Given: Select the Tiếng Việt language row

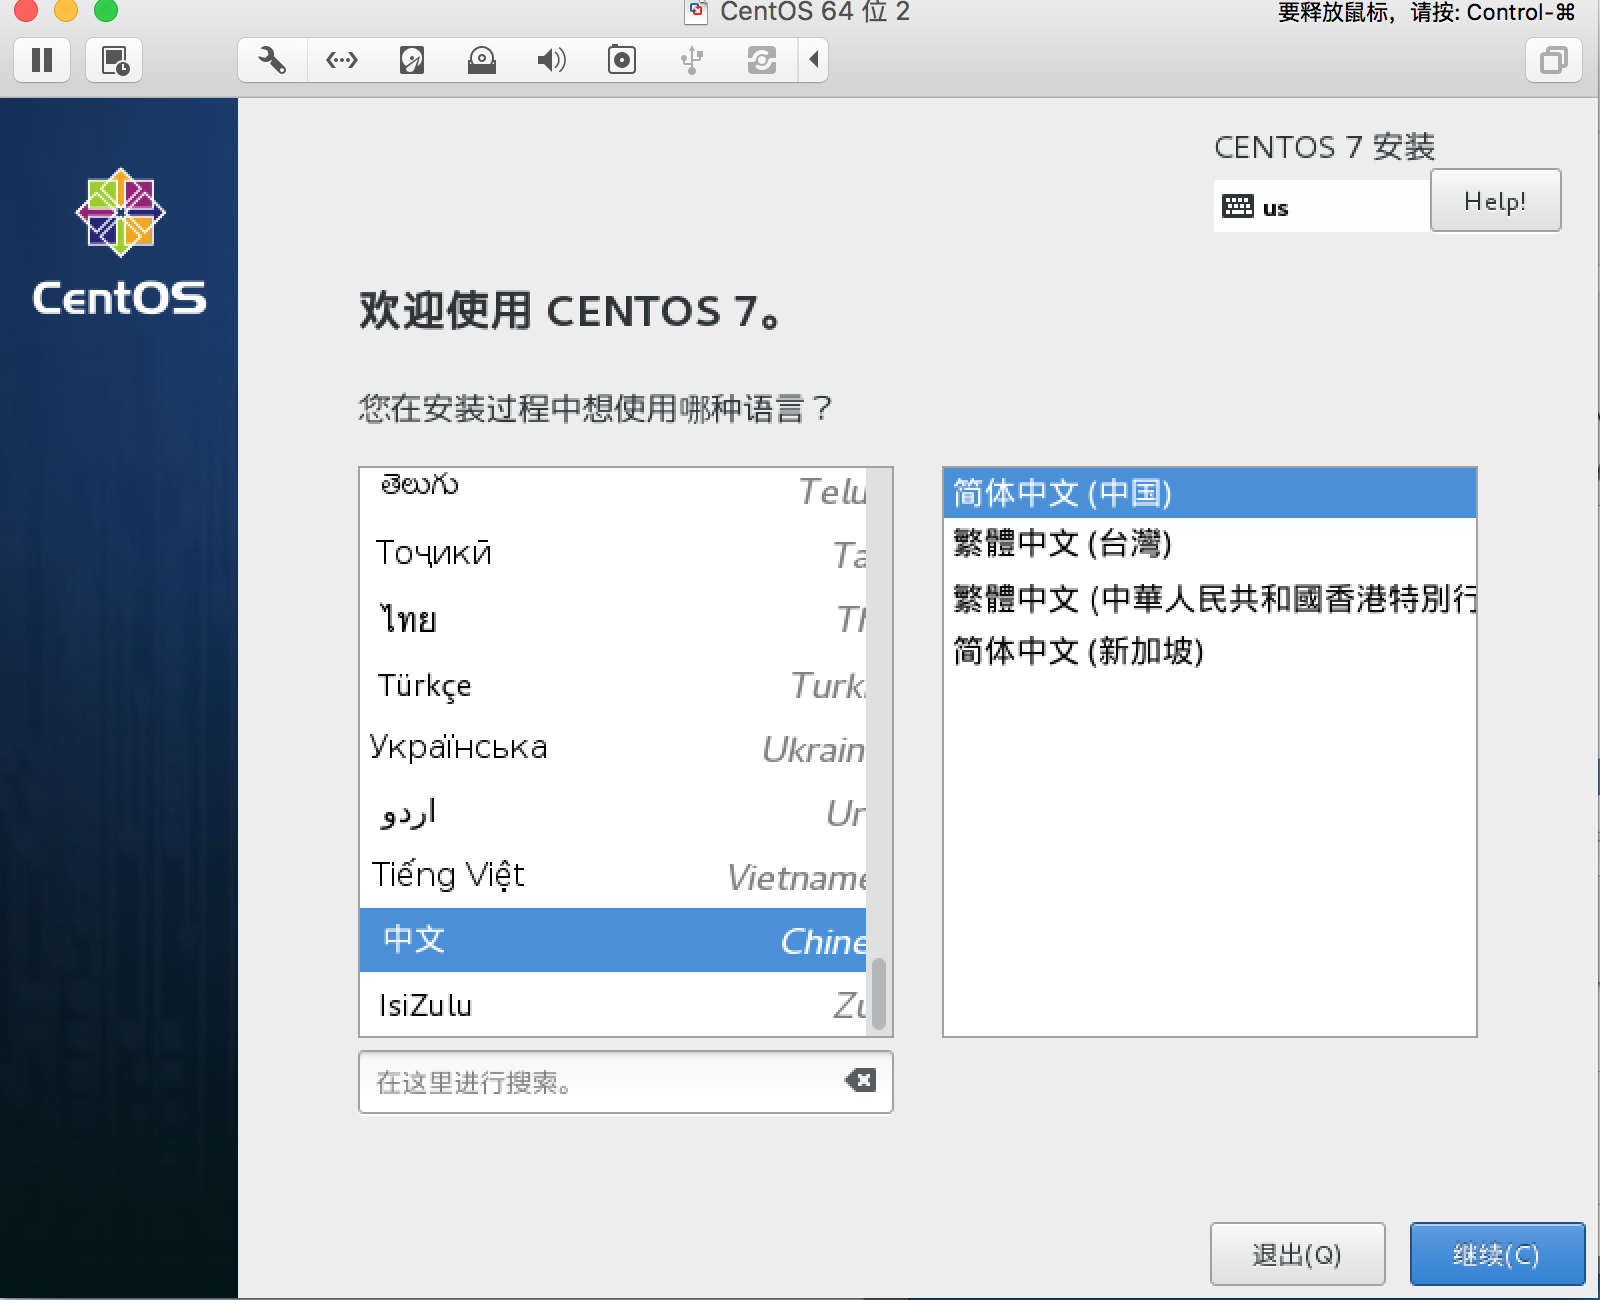Looking at the screenshot, I should point(613,876).
